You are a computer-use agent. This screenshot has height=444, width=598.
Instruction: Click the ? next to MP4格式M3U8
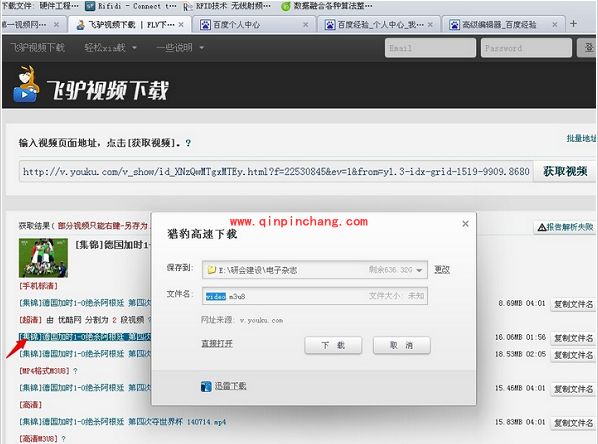[75, 371]
